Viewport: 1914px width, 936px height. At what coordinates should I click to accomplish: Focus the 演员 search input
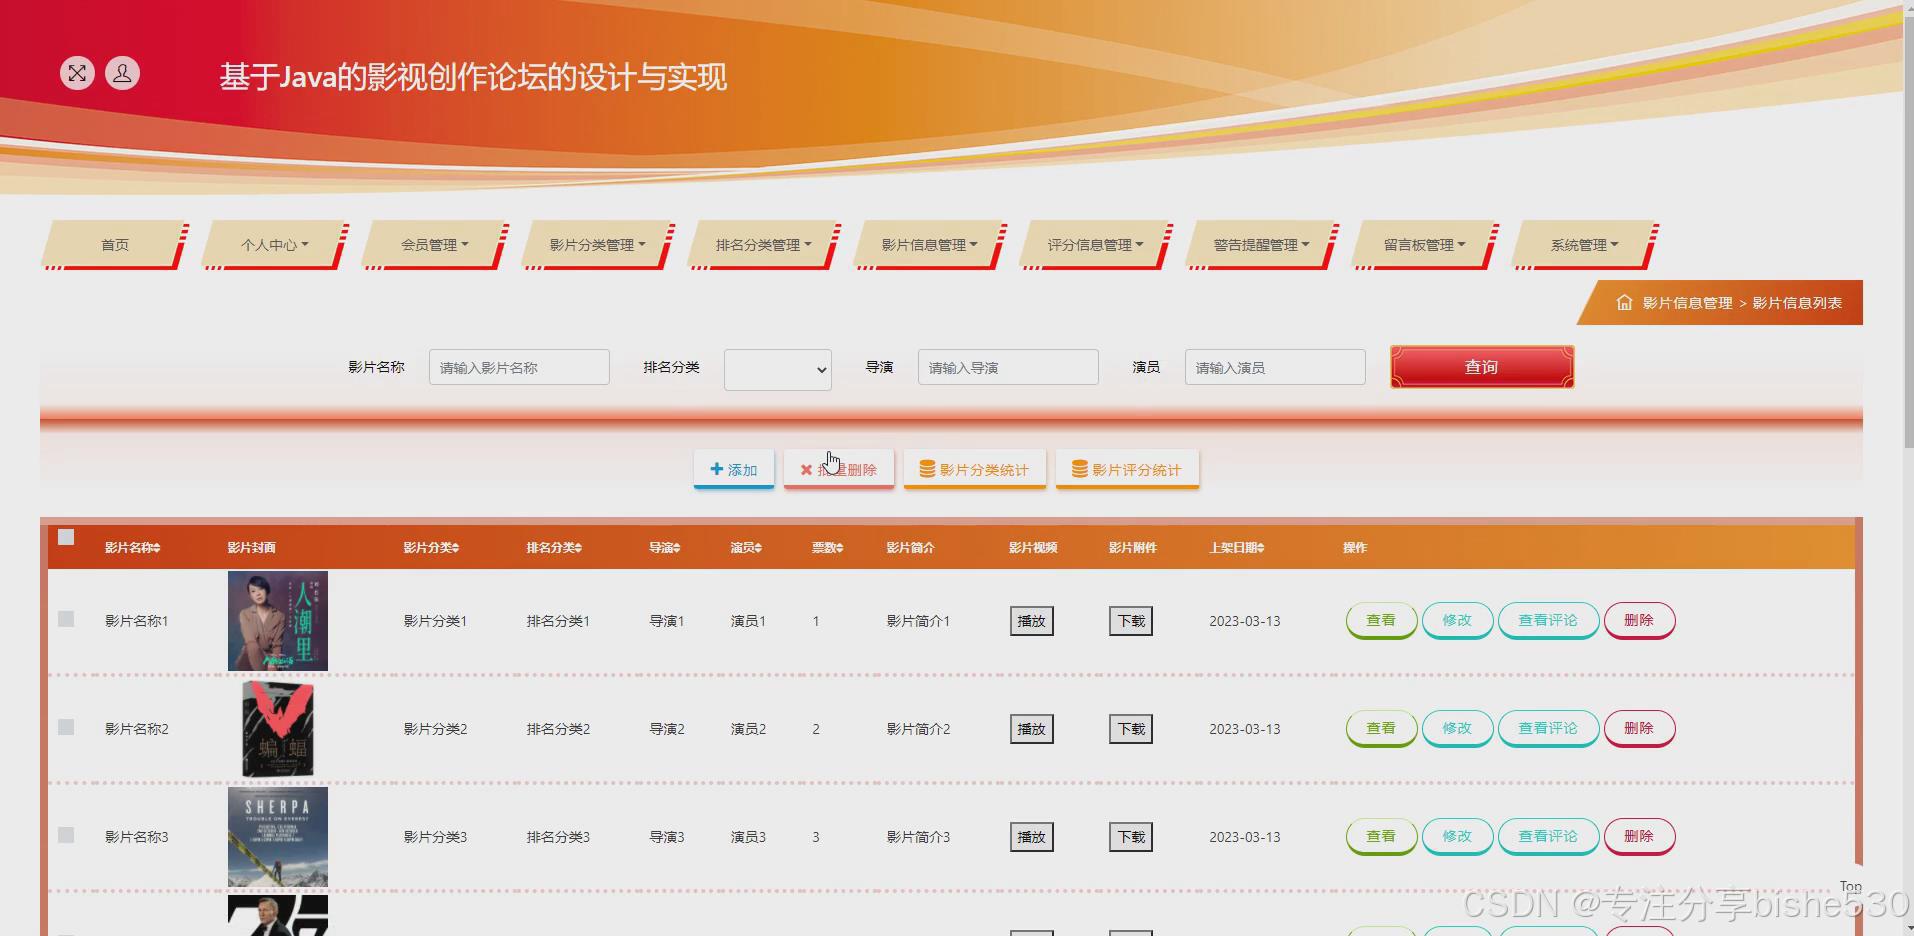pyautogui.click(x=1275, y=367)
